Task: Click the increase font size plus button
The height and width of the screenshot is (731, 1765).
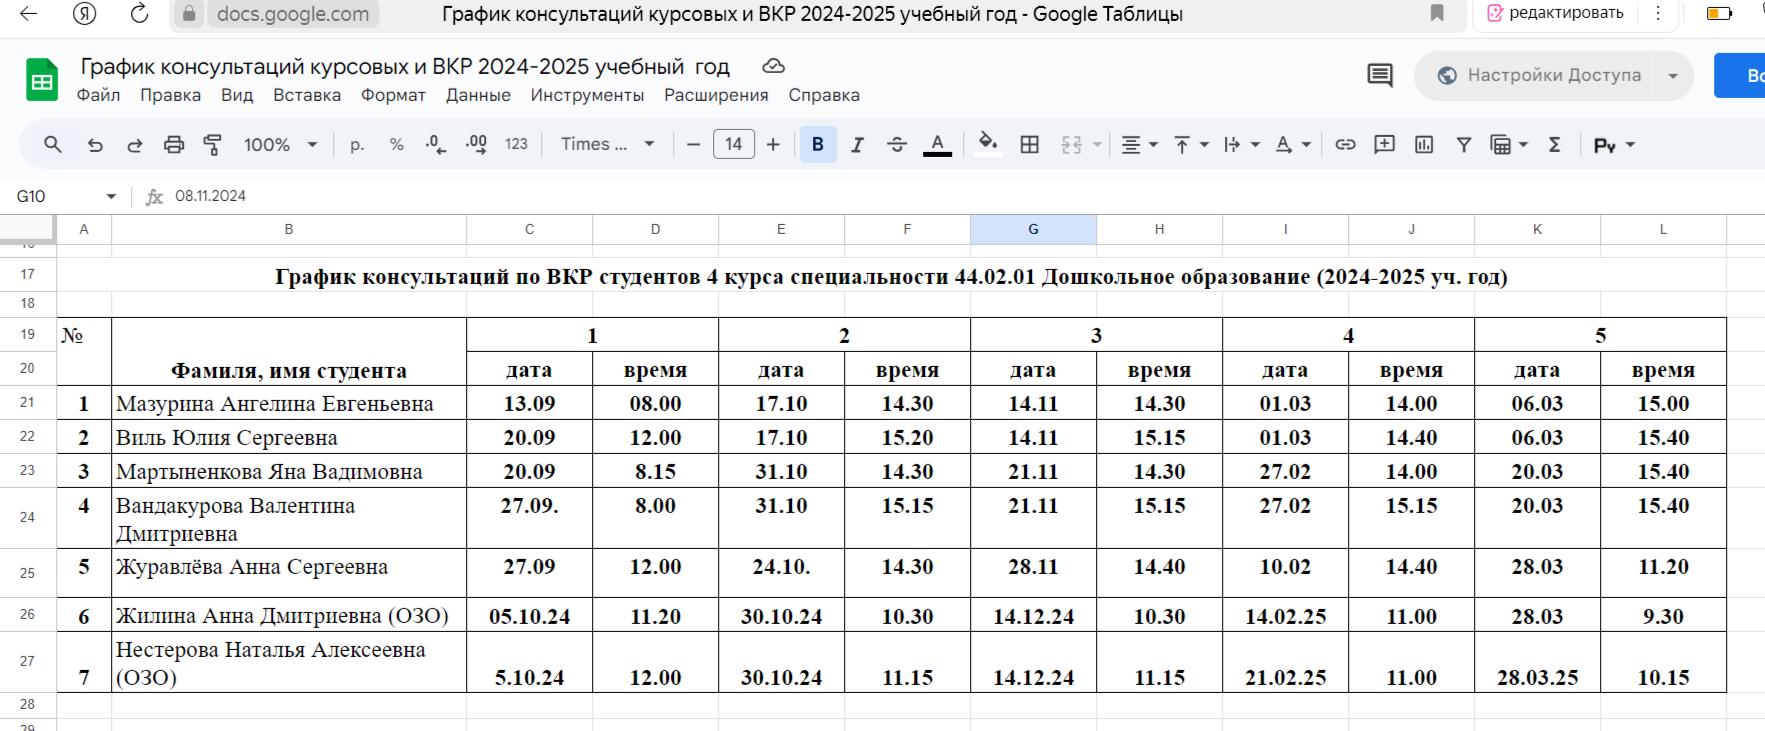Action: [773, 145]
